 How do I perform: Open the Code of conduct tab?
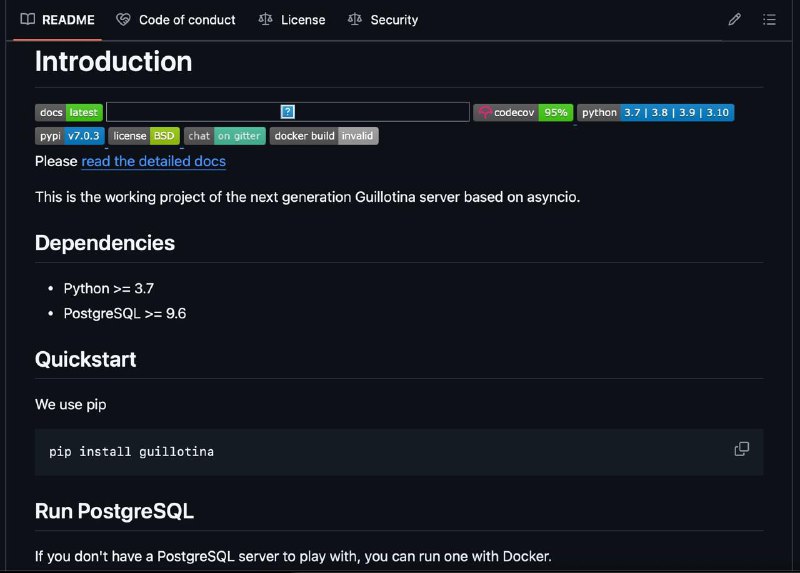(x=176, y=20)
